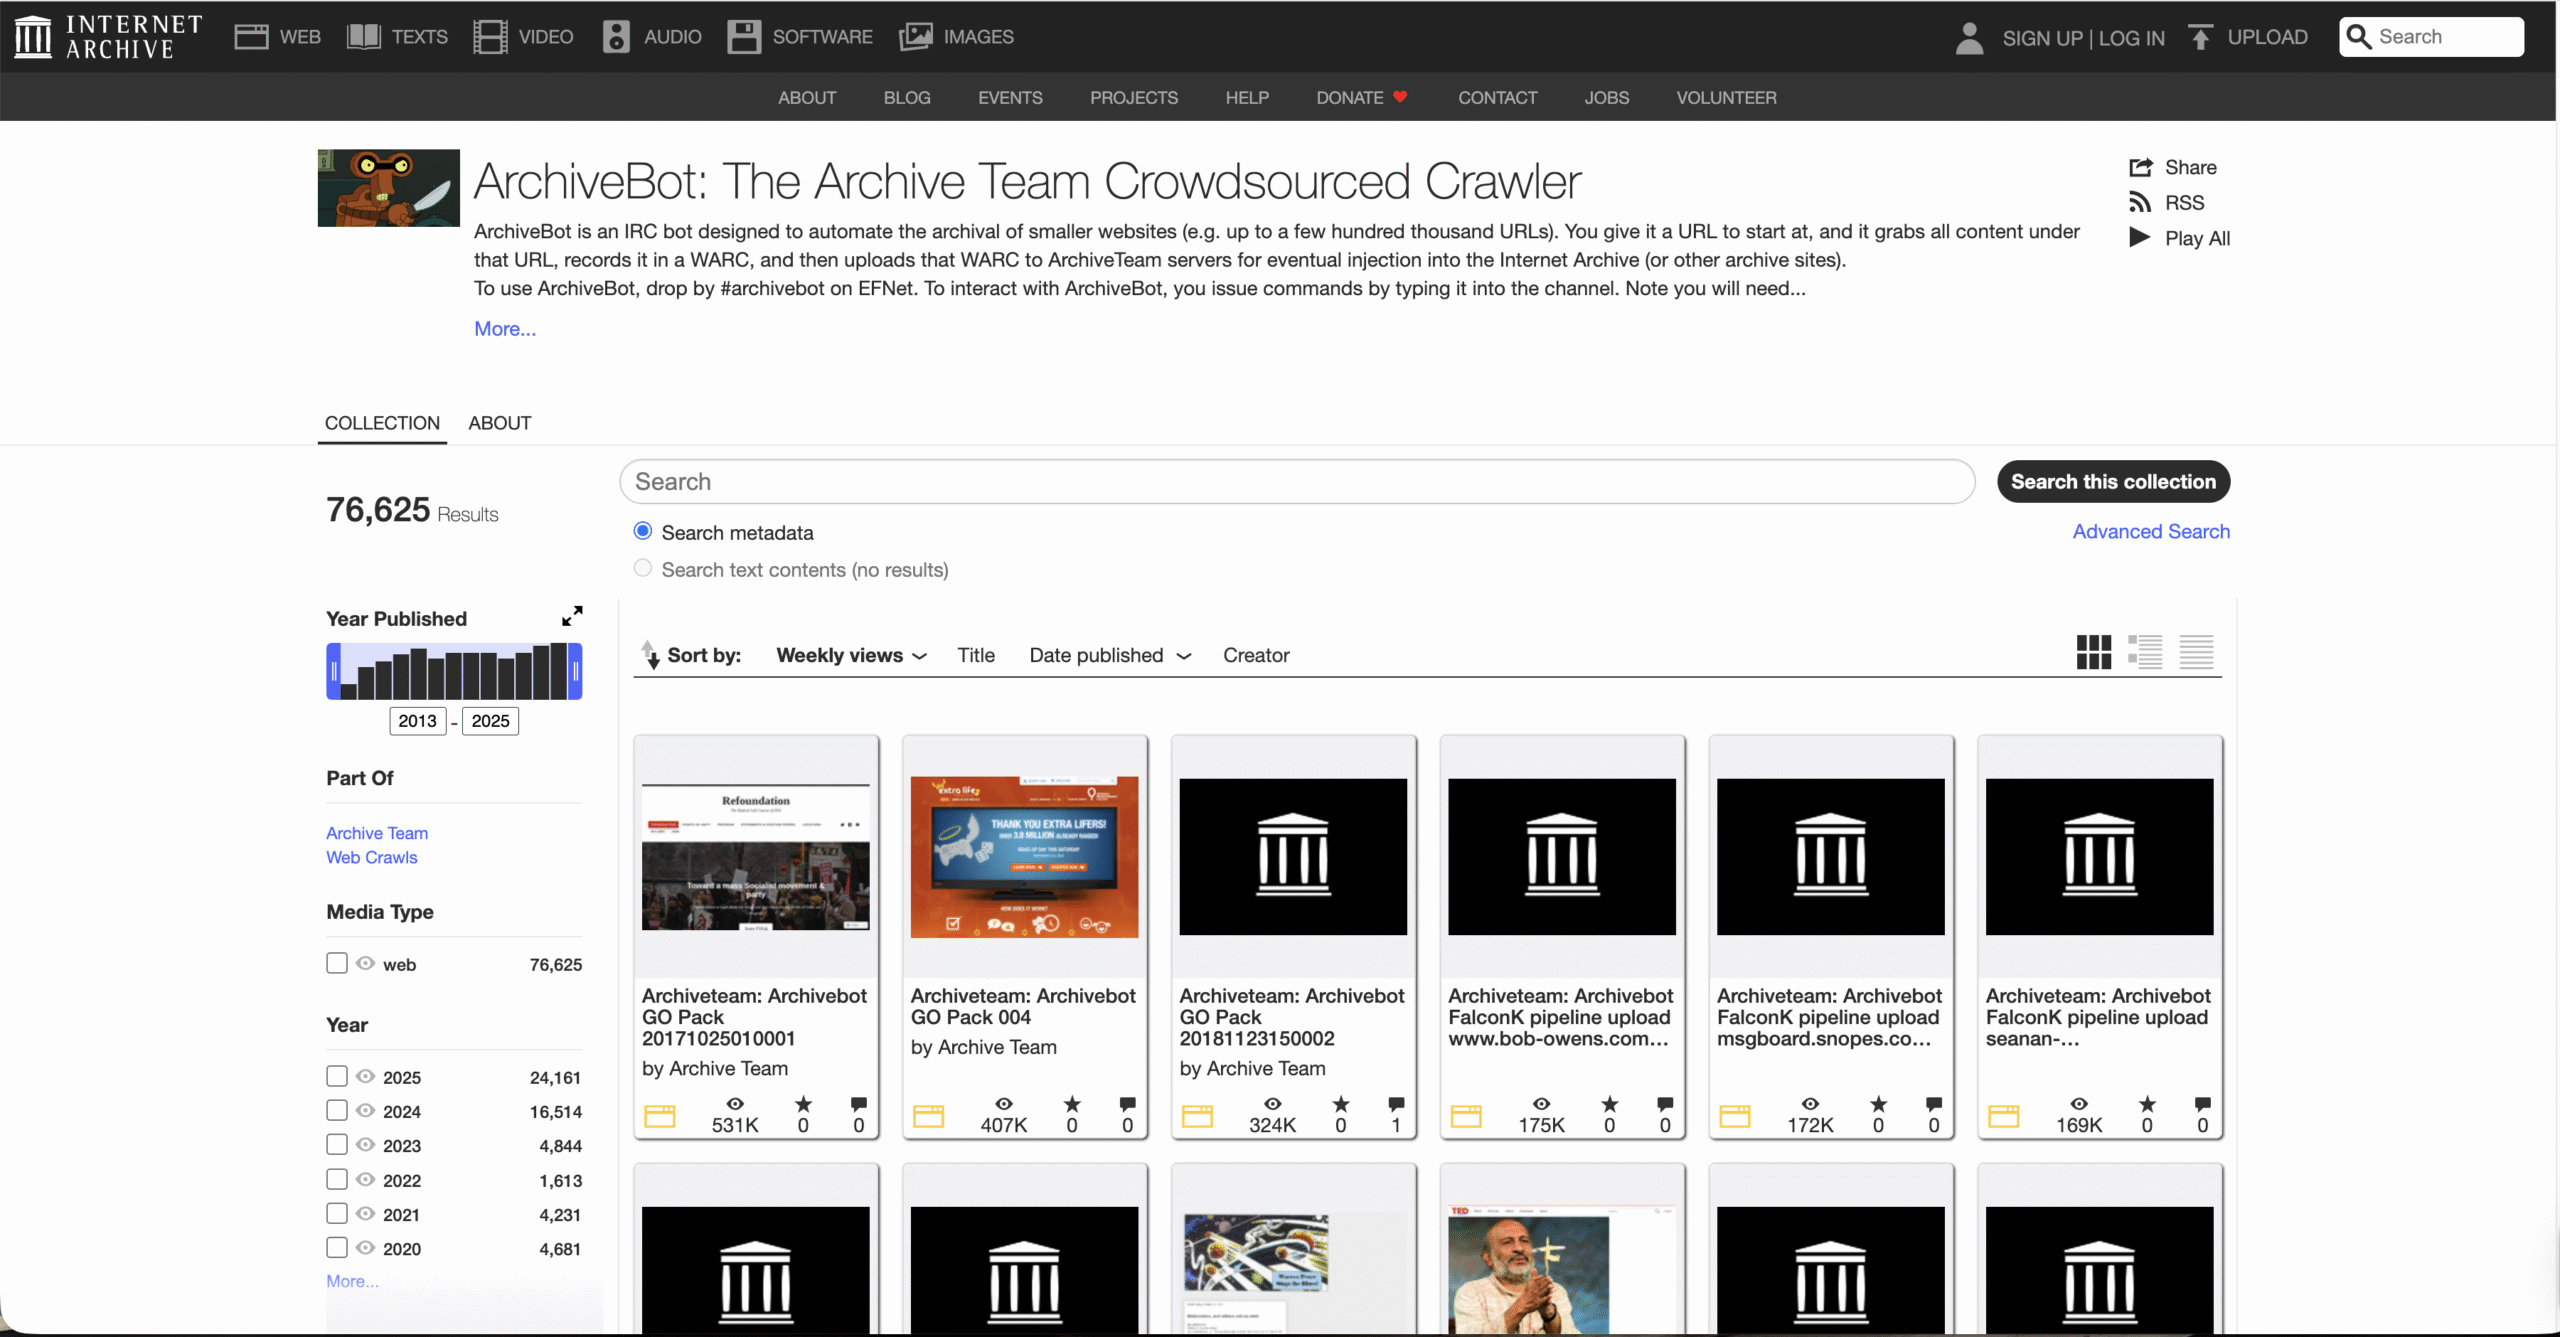Click the LOG IN link
The width and height of the screenshot is (2560, 1337).
click(x=2132, y=38)
